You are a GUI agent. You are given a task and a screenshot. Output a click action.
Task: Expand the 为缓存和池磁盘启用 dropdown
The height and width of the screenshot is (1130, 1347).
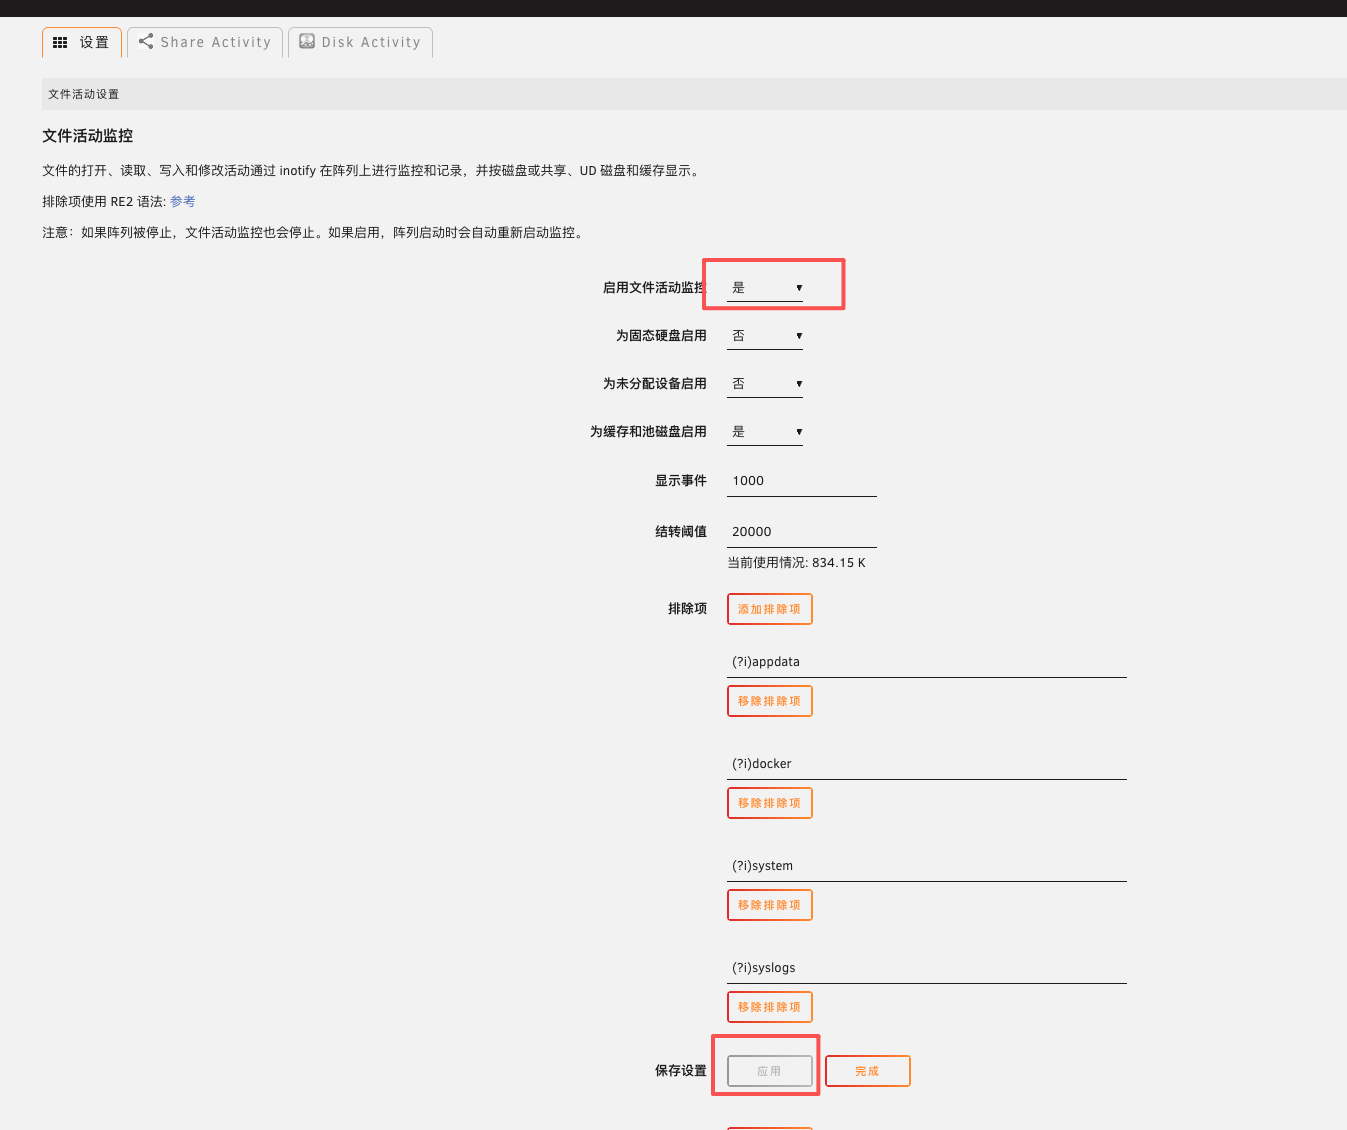(x=765, y=432)
